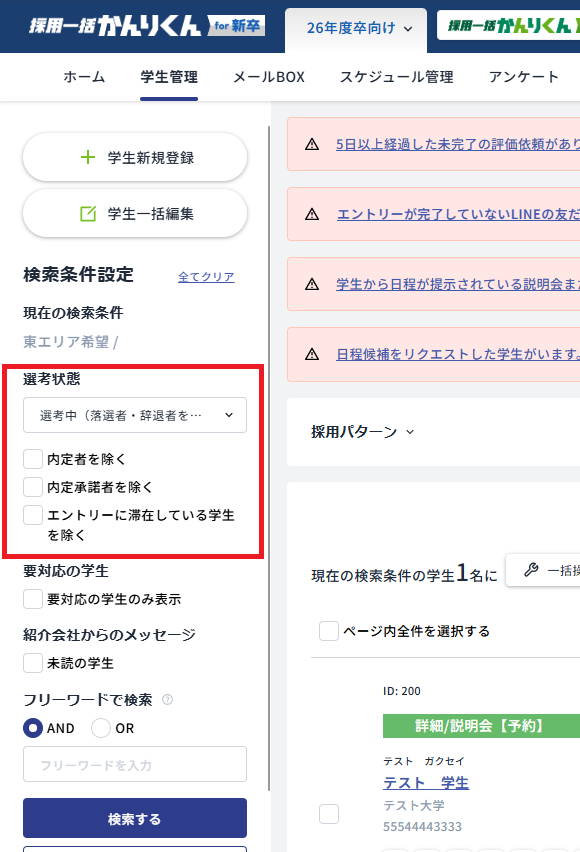Click the フリーワードを入力 text field
The image size is (580, 852).
pyautogui.click(x=135, y=765)
